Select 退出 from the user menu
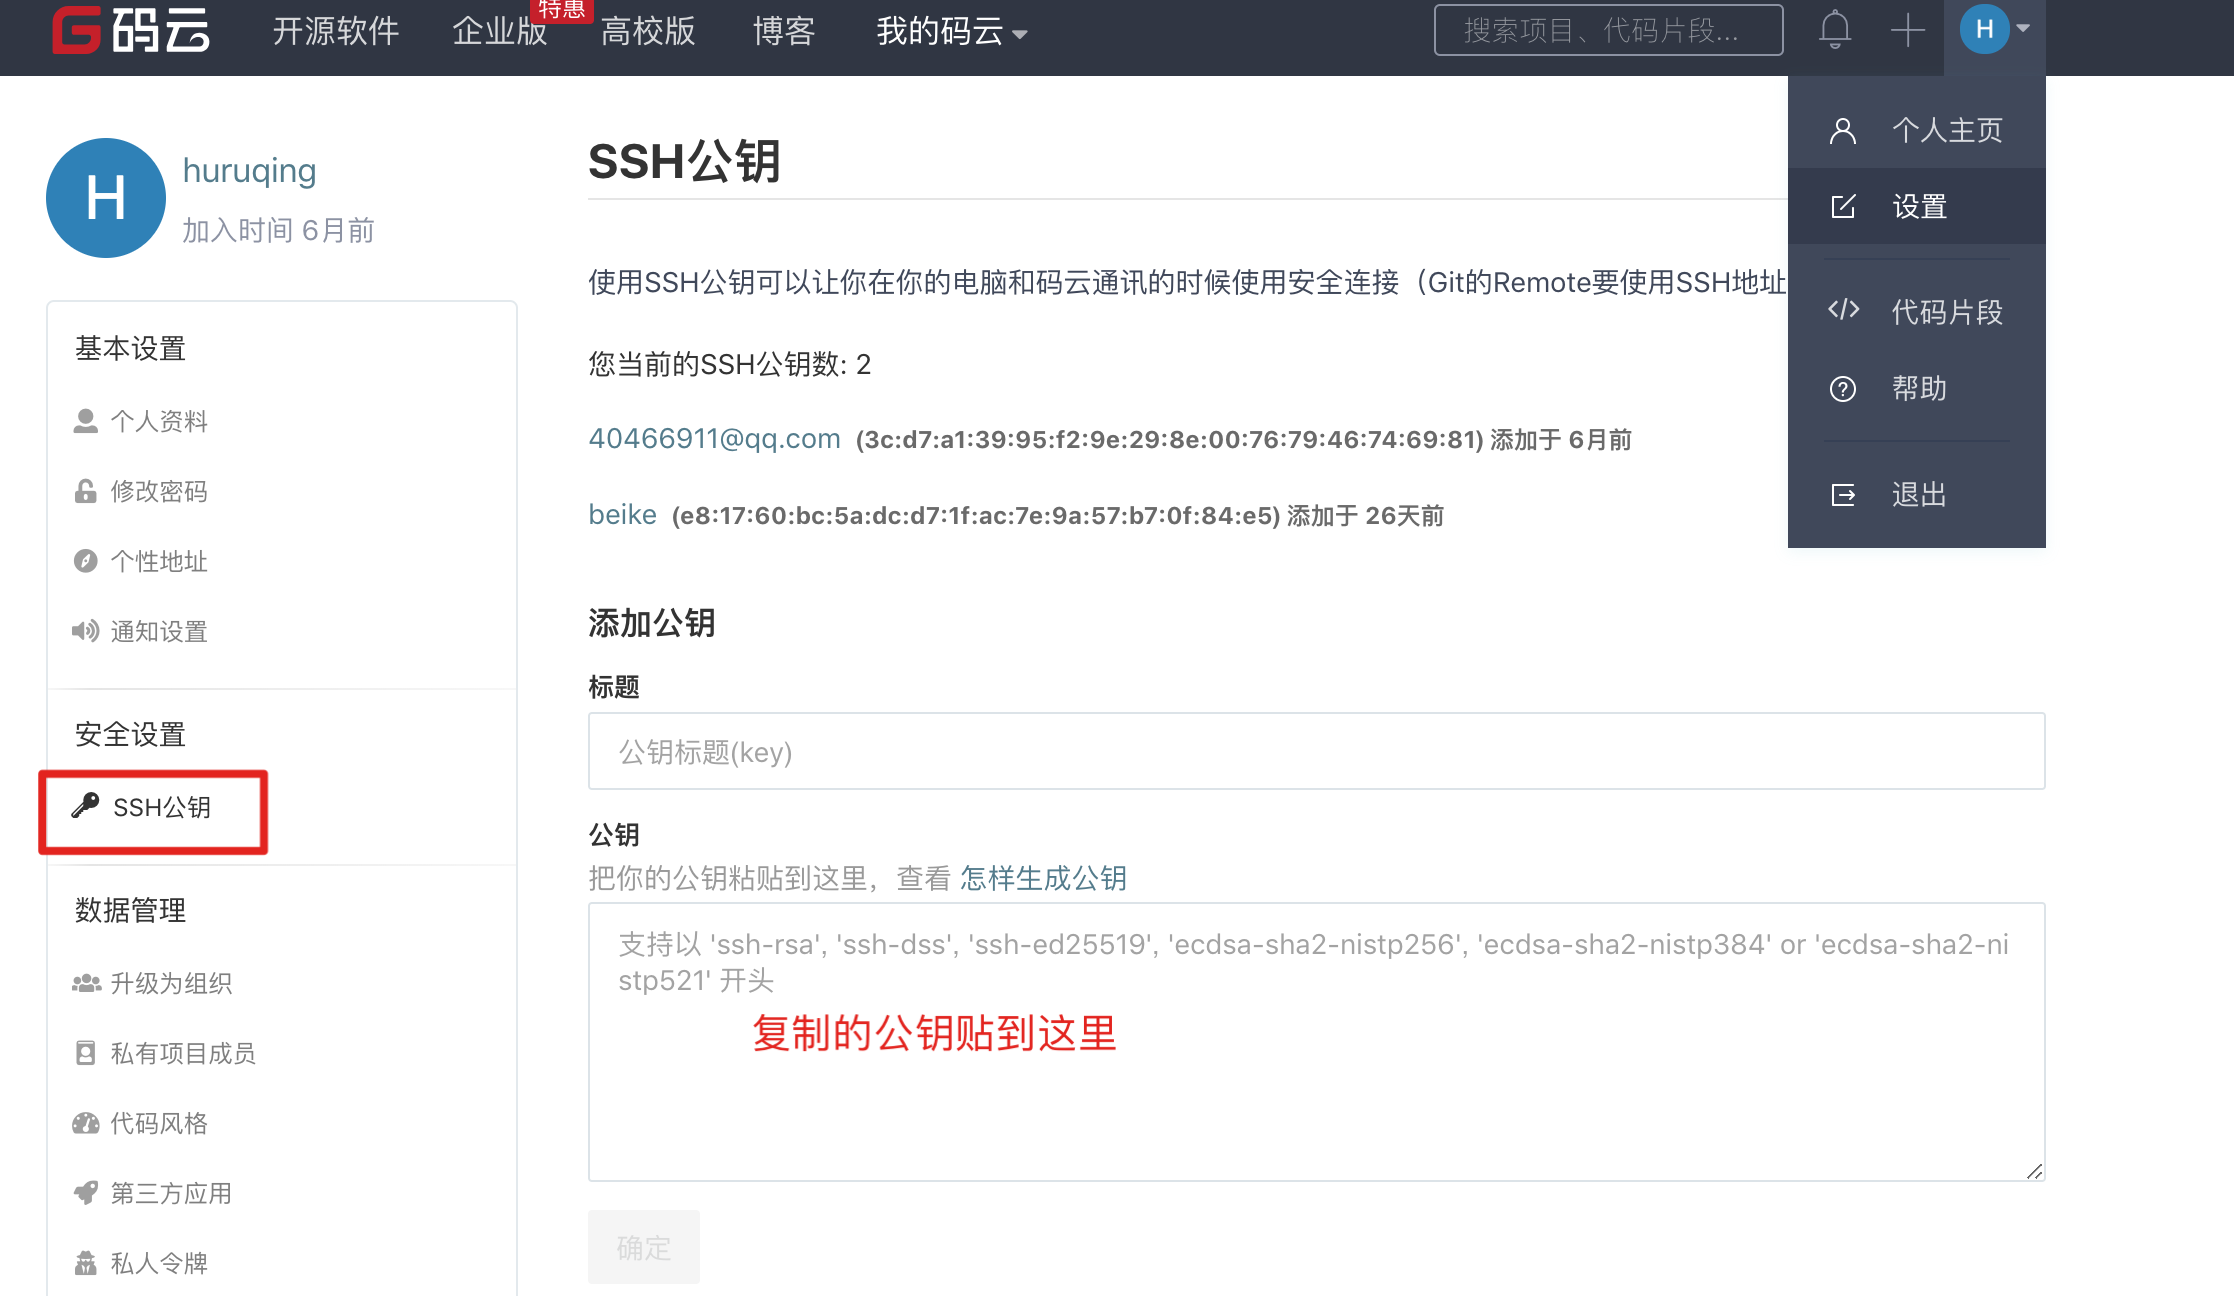Screen dimensions: 2234x1296 (1917, 494)
